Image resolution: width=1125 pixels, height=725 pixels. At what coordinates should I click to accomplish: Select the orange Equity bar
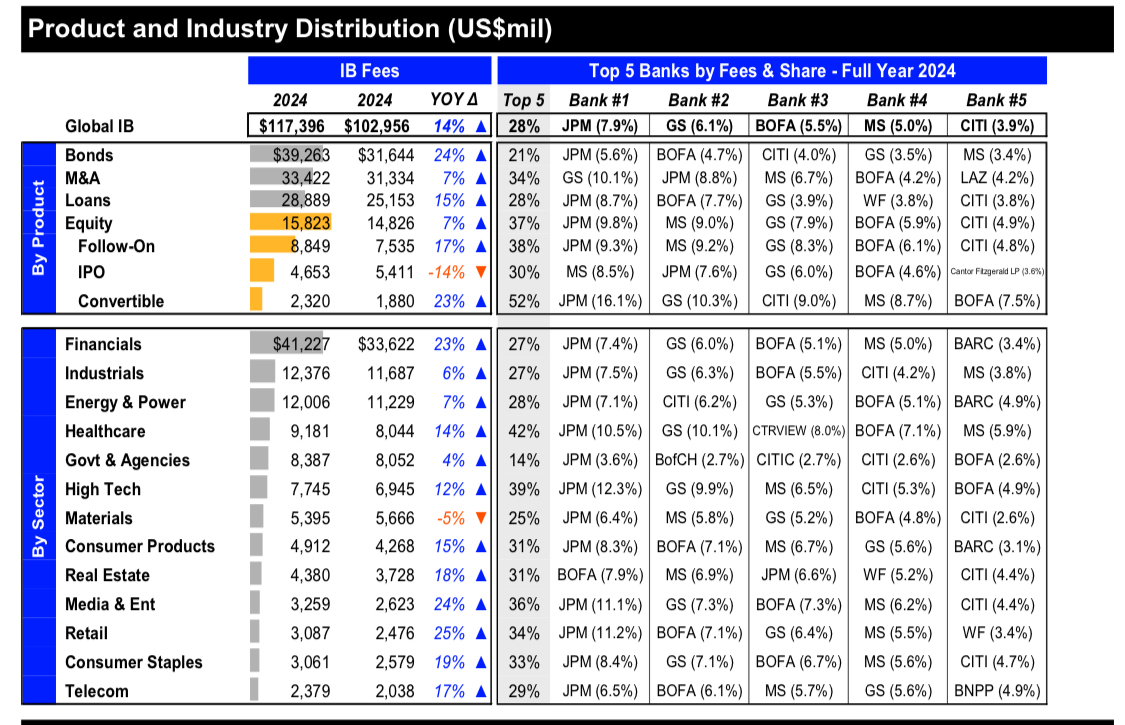pos(290,223)
